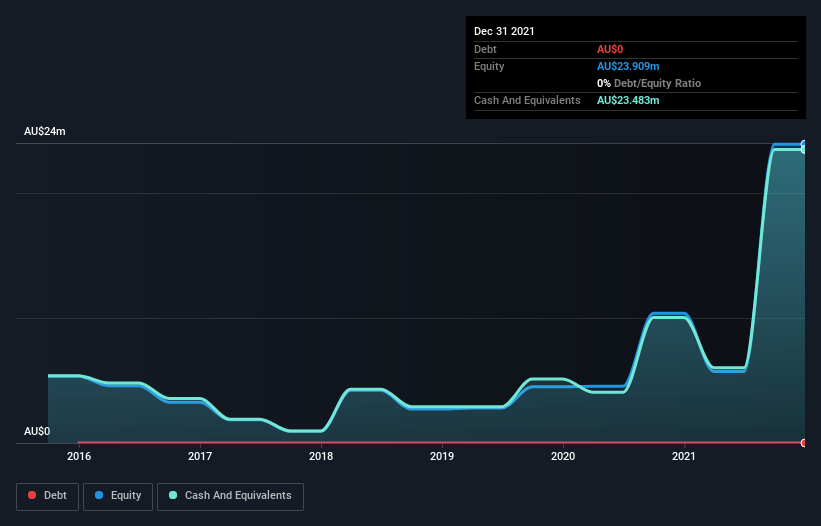
Task: Toggle the Equity series legend button
Action: tap(118, 496)
